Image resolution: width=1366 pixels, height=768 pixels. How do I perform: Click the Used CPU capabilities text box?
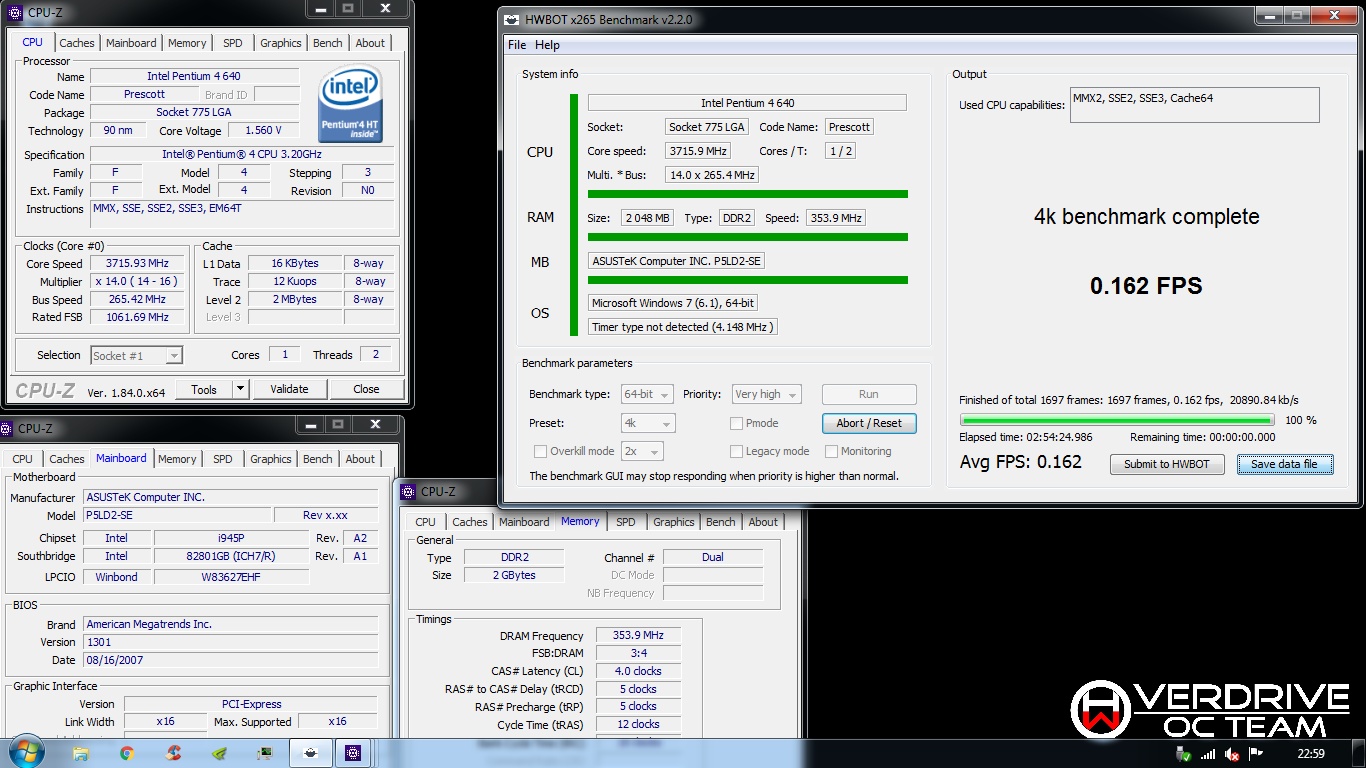click(1194, 105)
